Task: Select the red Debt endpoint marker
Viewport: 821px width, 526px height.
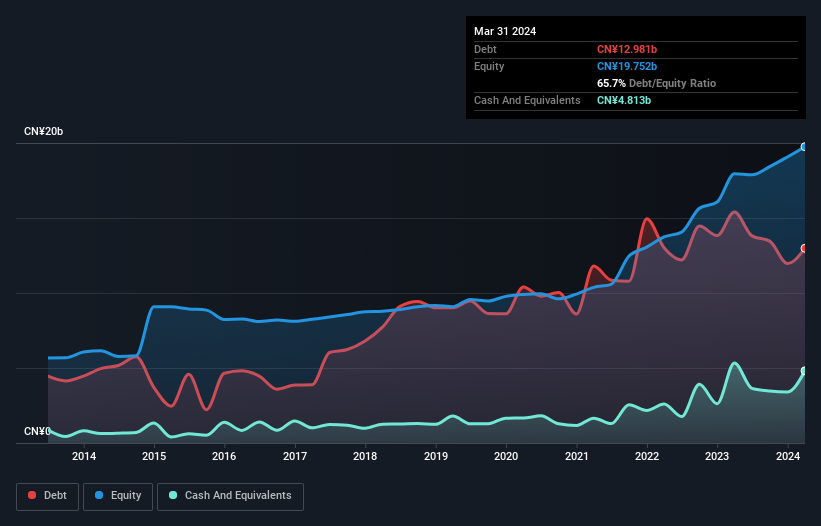Action: [x=804, y=249]
